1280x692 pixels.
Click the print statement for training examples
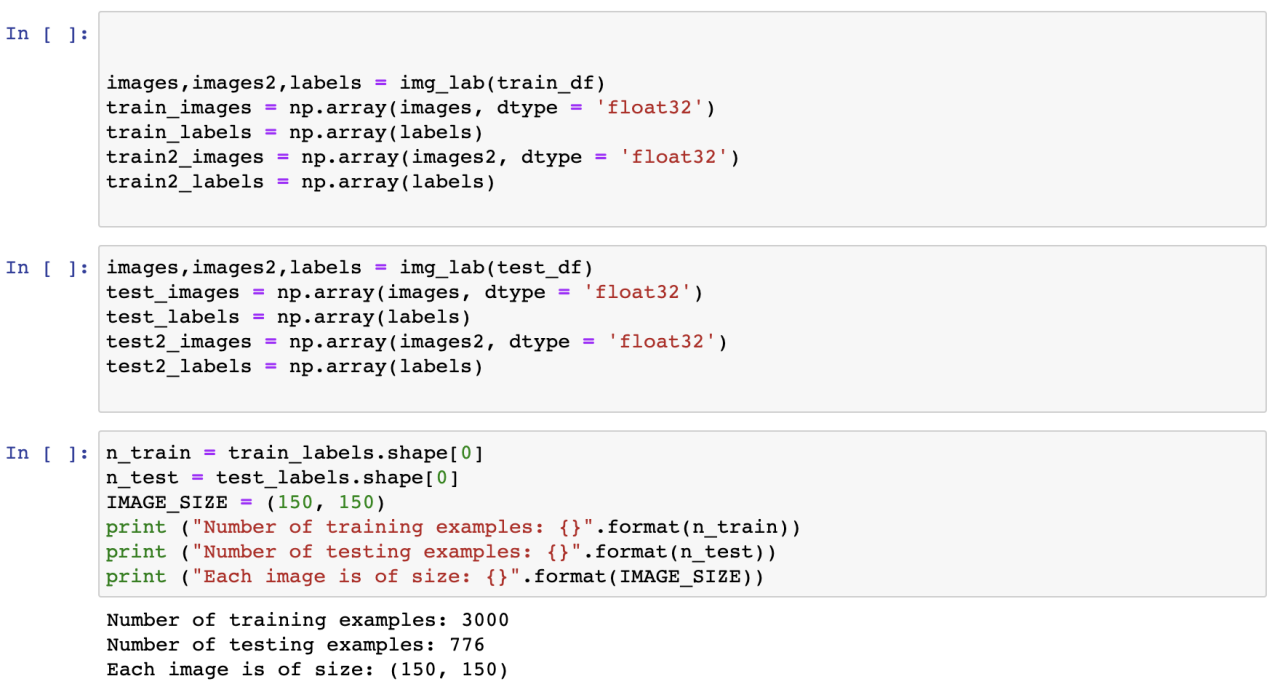click(453, 527)
